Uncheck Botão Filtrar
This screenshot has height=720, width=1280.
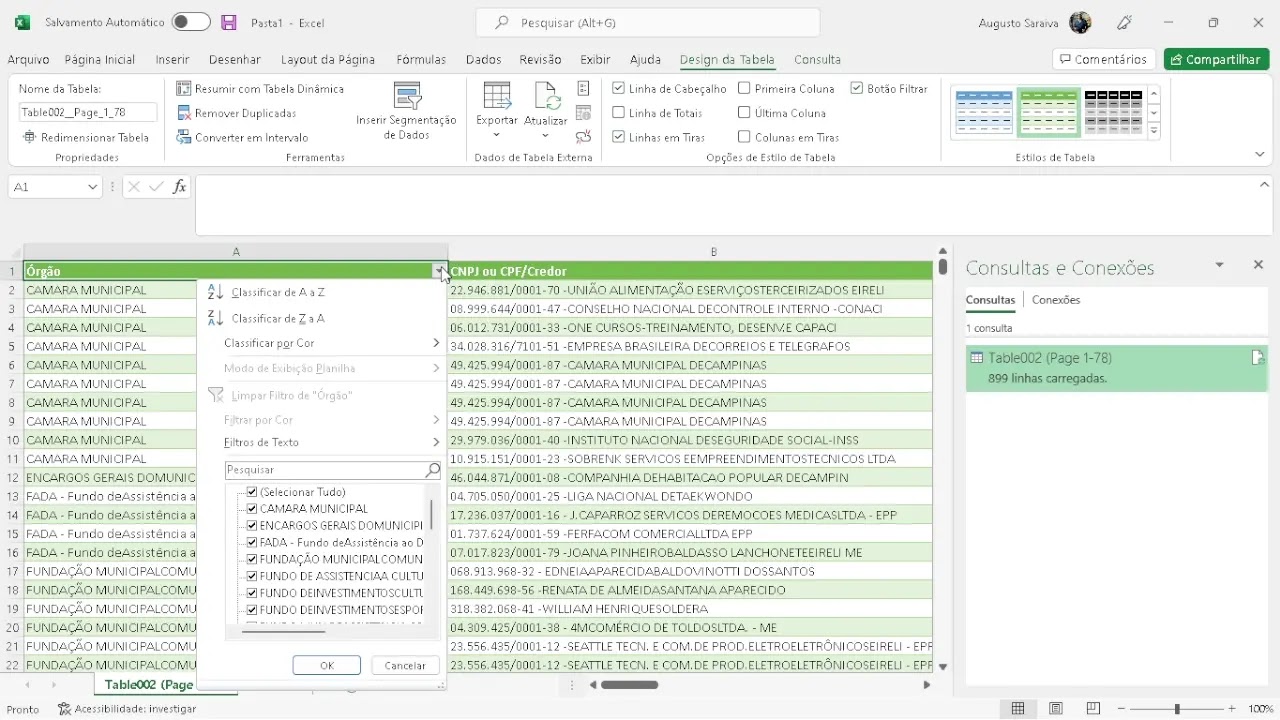tap(857, 89)
